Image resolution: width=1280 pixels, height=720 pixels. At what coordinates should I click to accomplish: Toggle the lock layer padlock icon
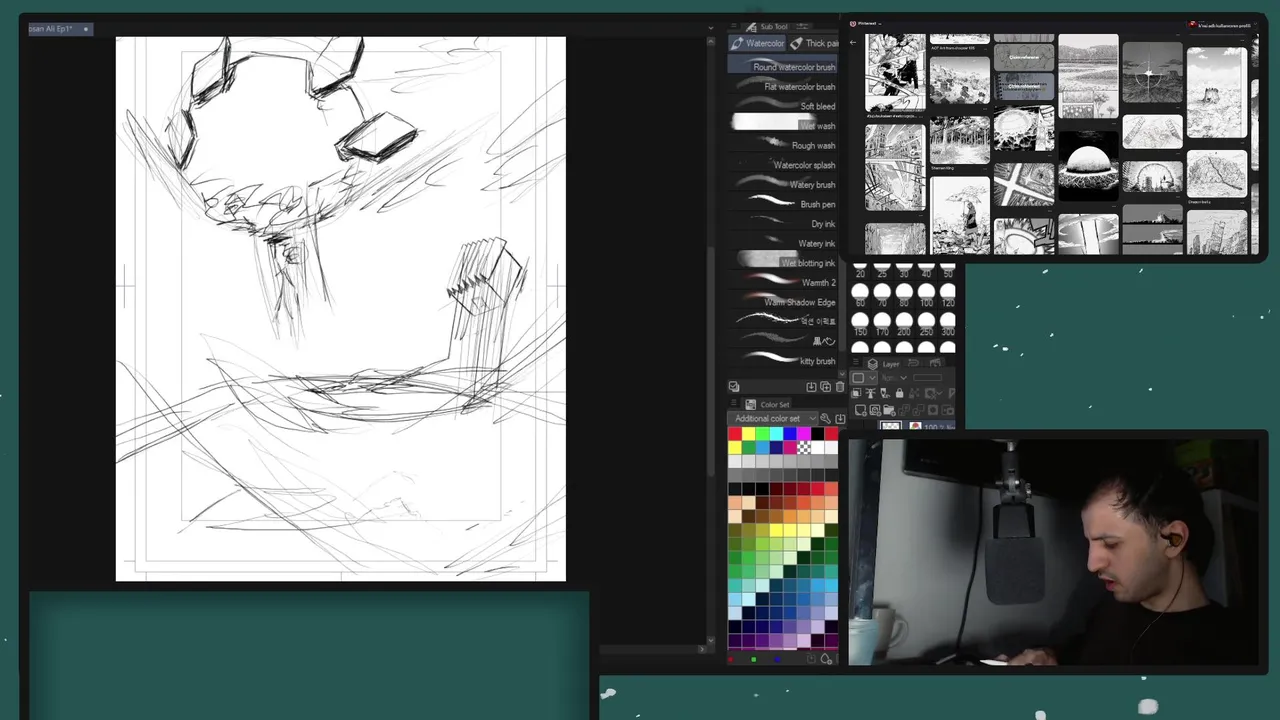[x=899, y=393]
